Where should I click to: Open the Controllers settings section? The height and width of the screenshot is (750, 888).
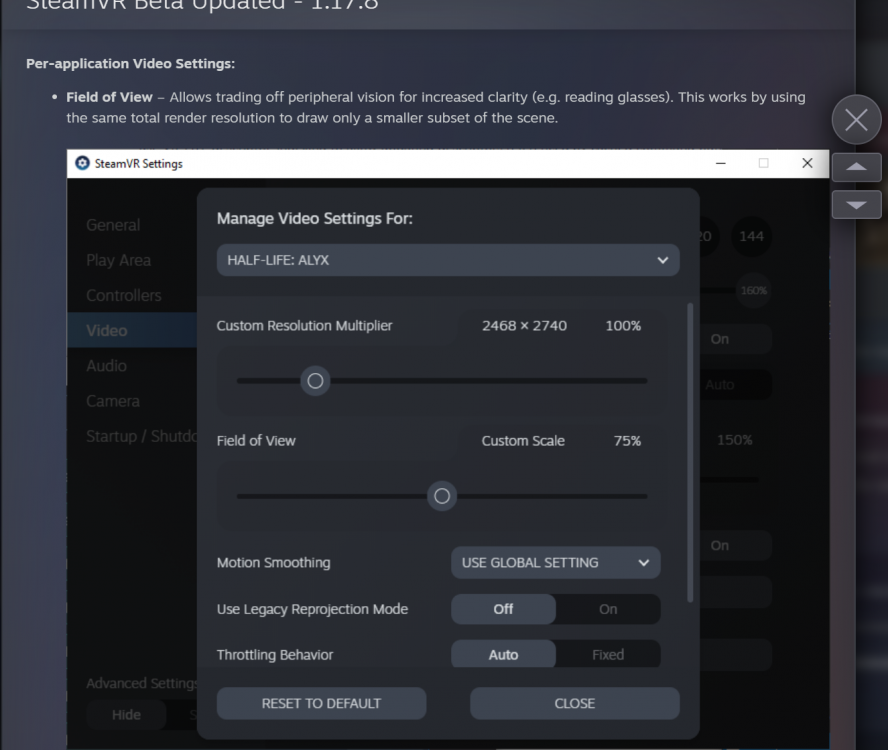click(122, 294)
